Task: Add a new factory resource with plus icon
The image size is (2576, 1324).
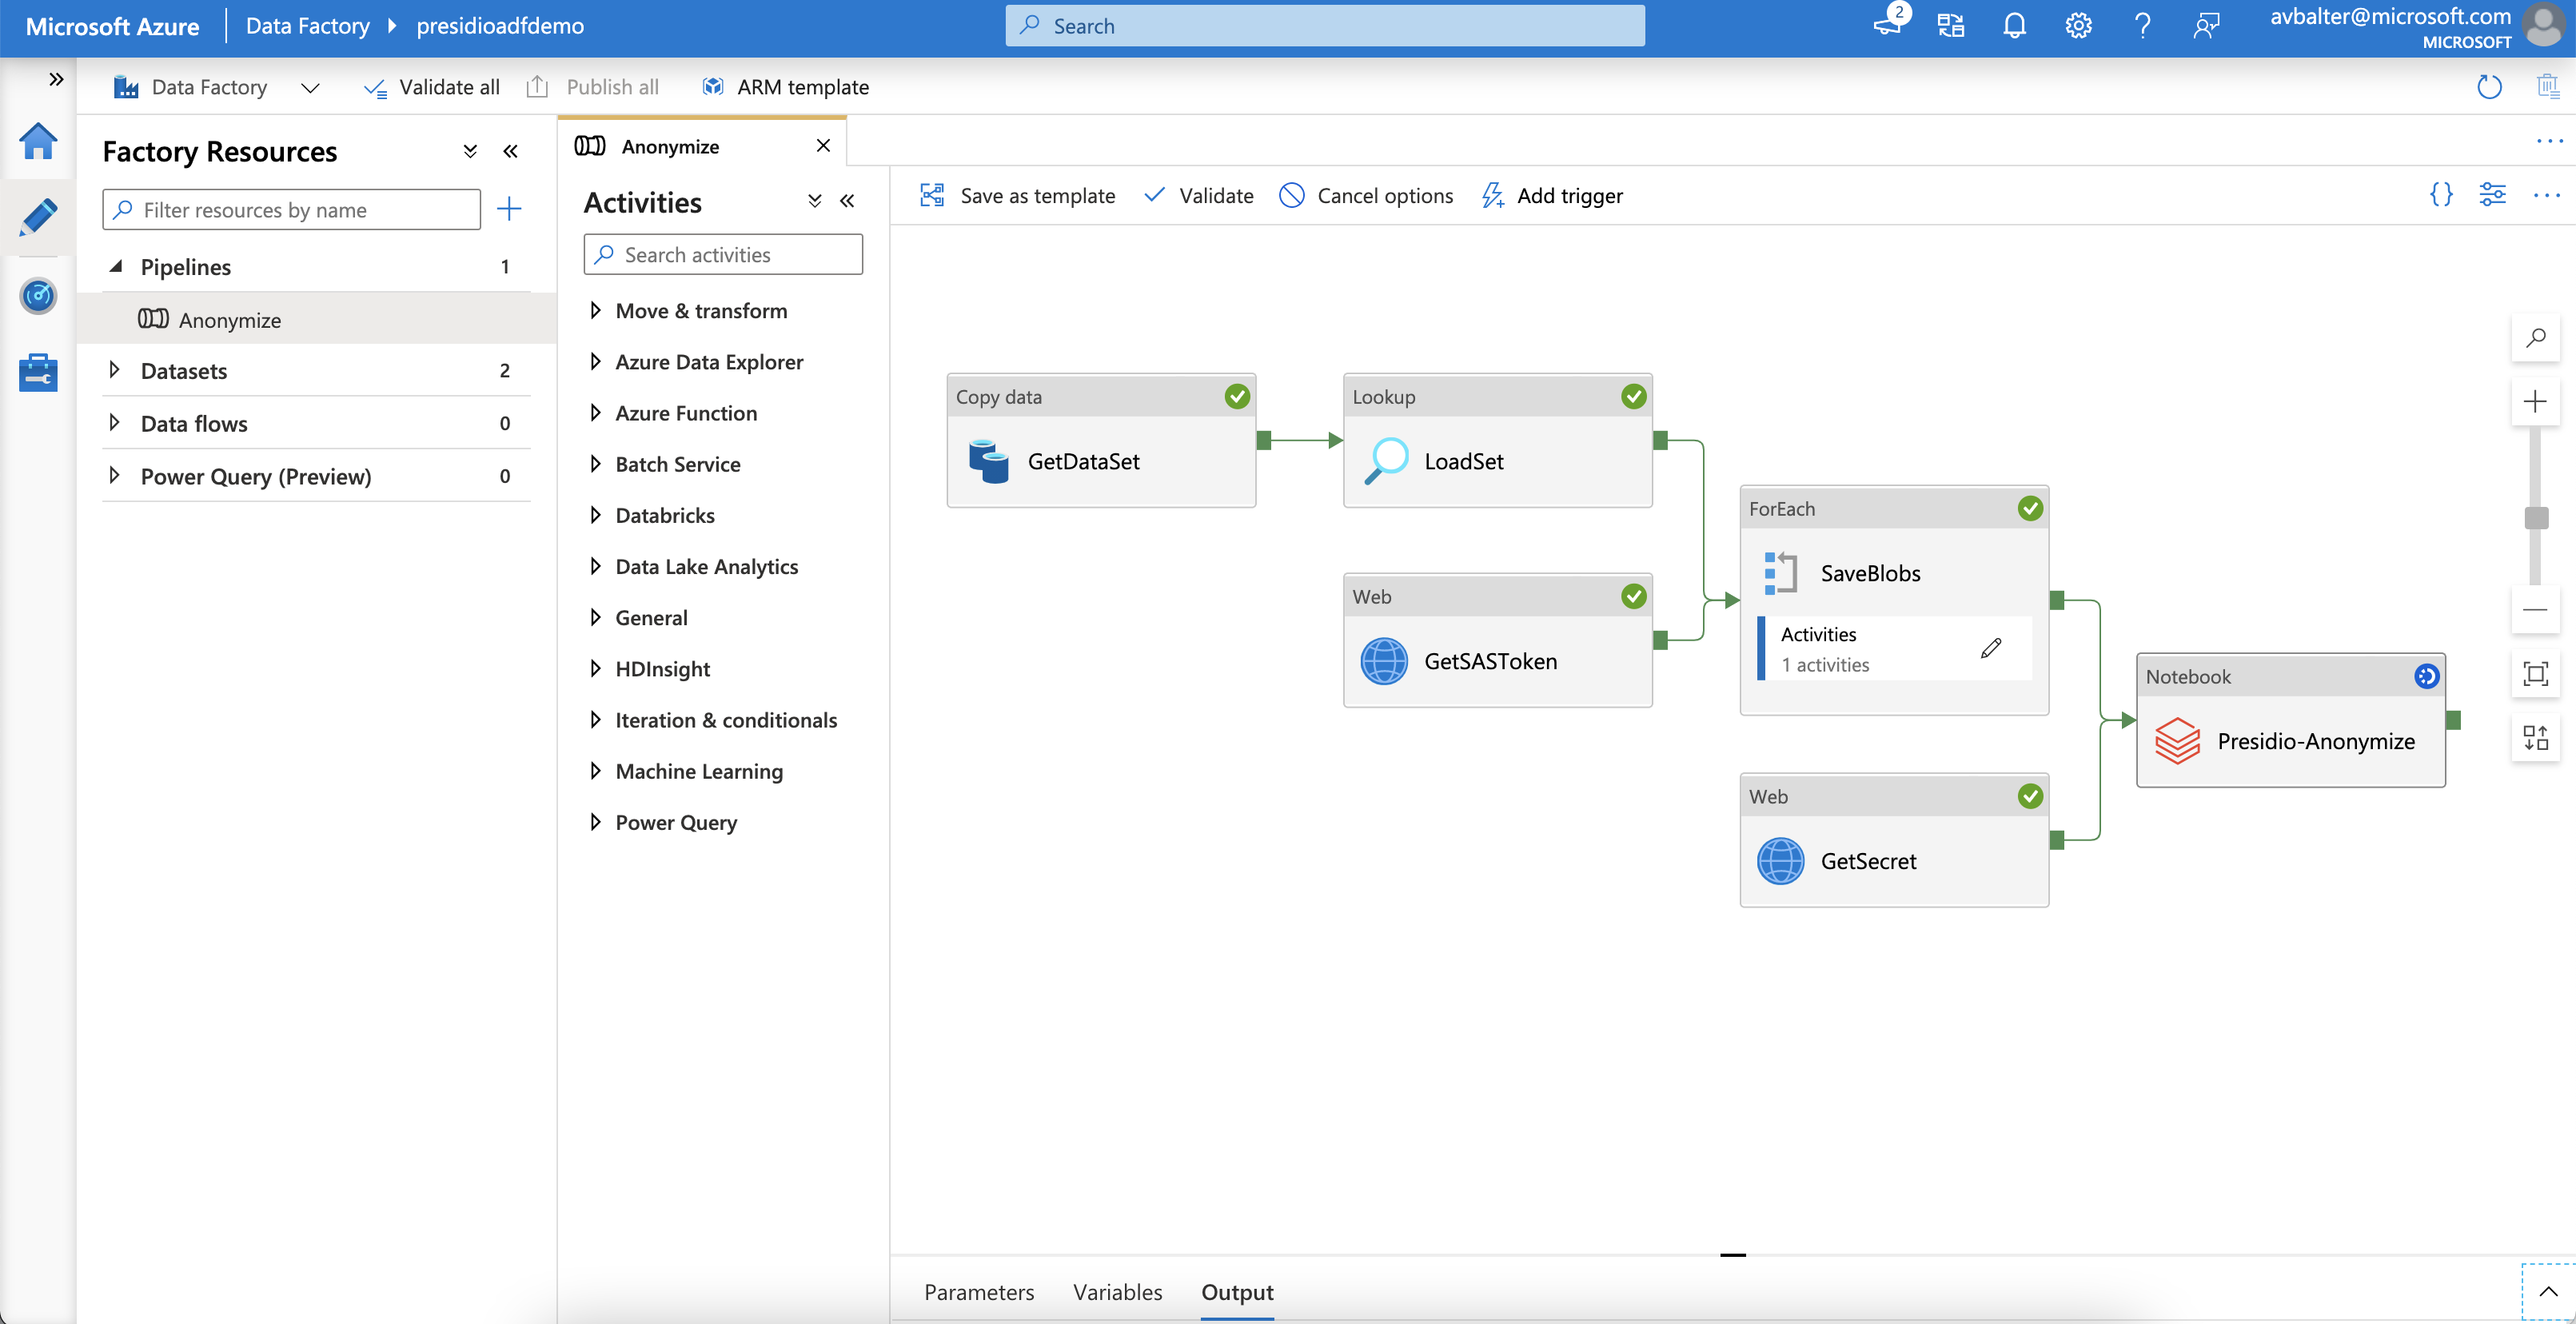Action: [509, 209]
